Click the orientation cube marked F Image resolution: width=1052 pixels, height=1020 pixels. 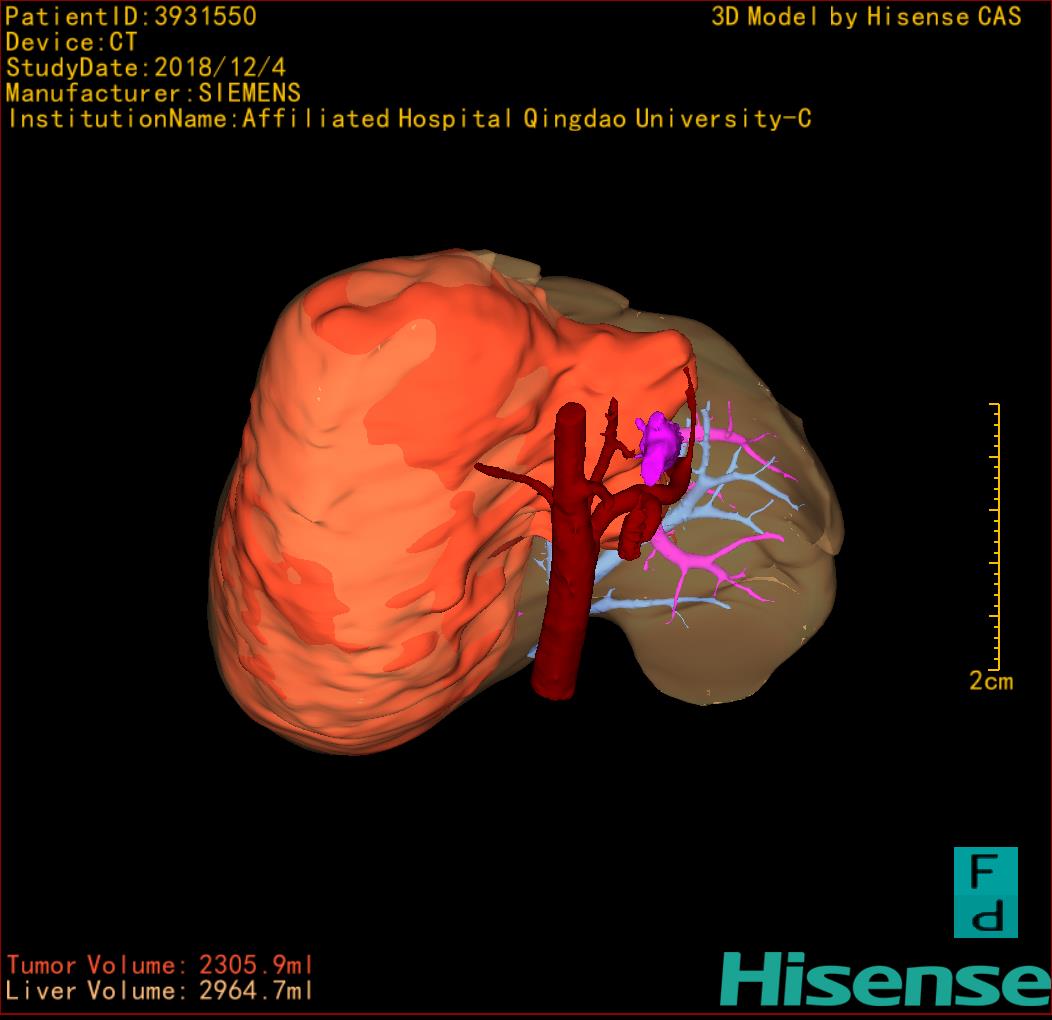(985, 892)
